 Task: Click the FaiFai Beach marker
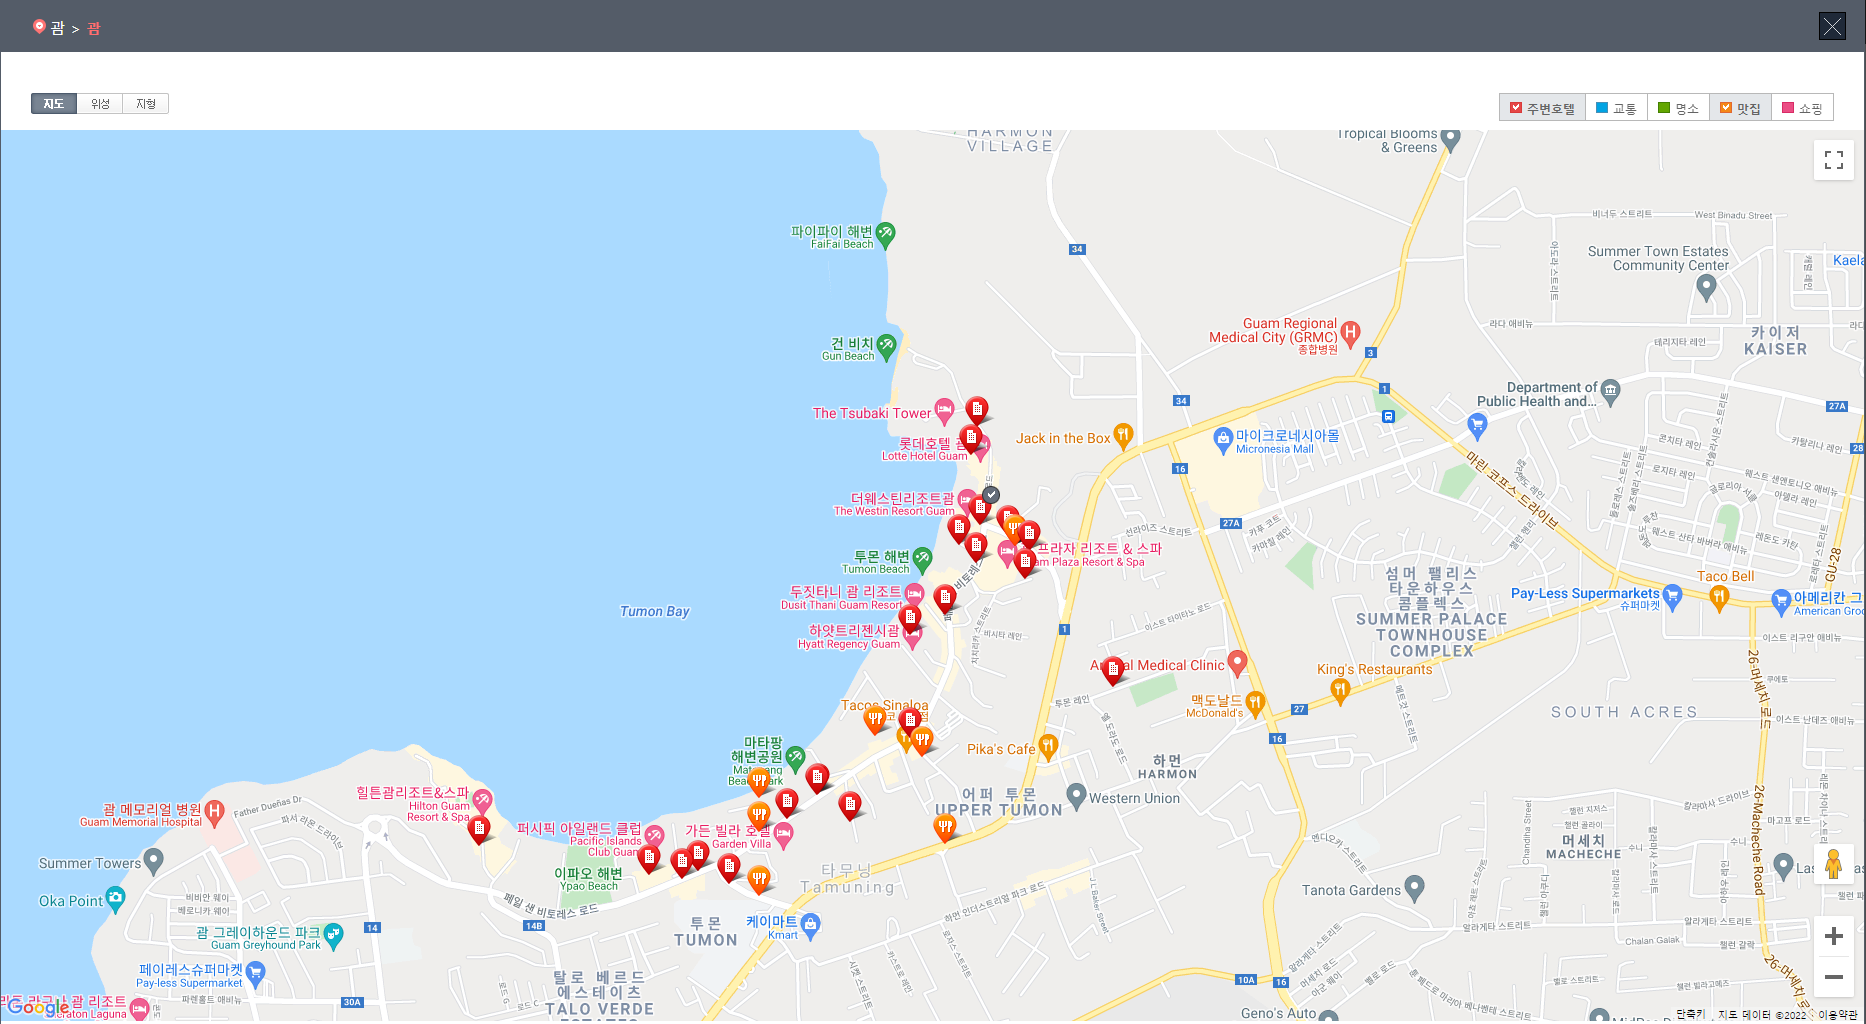885,234
